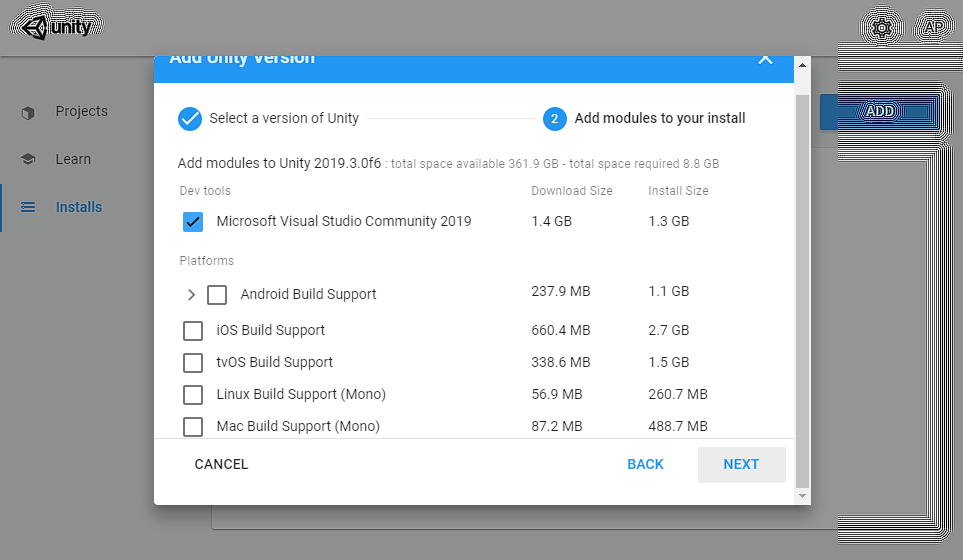Cancel adding the Unity version
The image size is (963, 560).
221,464
